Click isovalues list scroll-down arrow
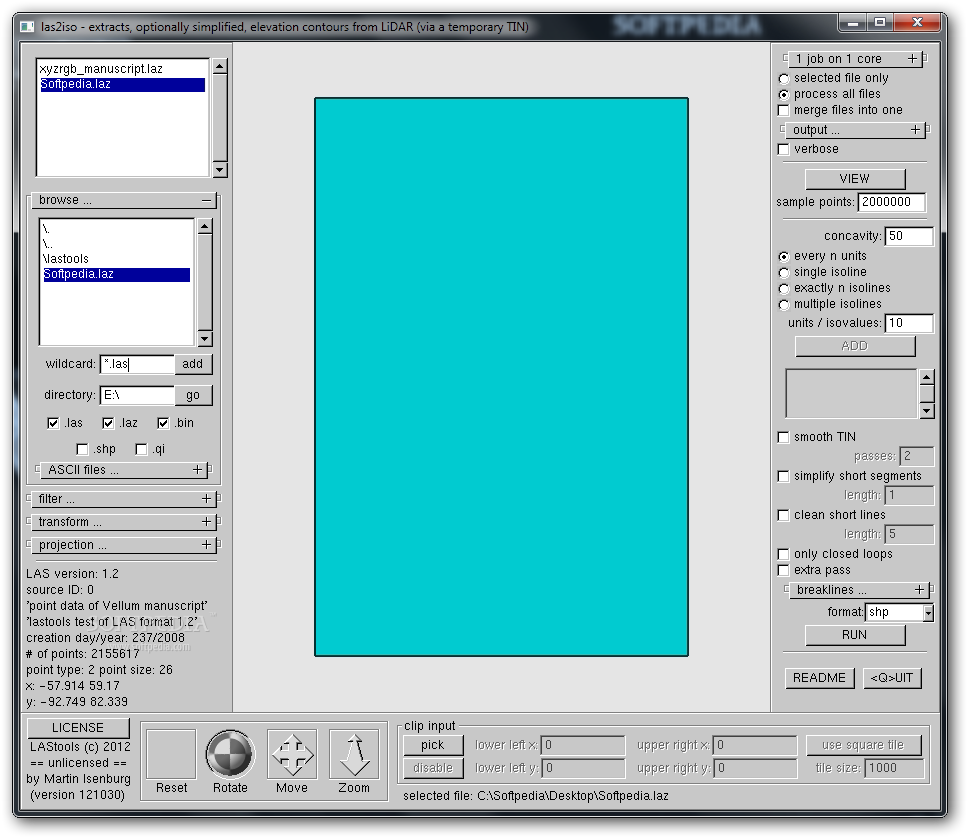 click(927, 411)
